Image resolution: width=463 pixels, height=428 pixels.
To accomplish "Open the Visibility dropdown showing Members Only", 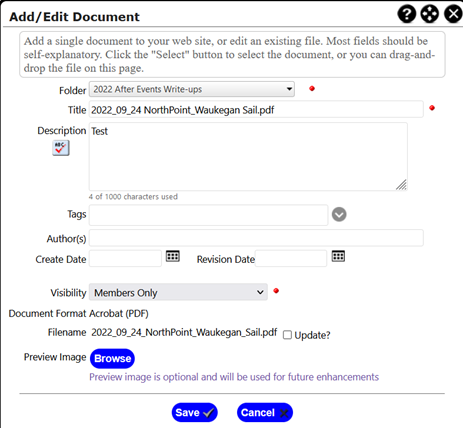I will click(x=178, y=292).
